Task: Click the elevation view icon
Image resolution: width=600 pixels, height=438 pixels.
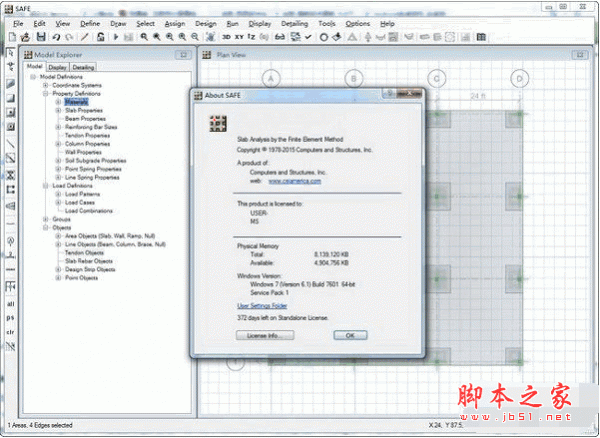Action: coord(251,37)
